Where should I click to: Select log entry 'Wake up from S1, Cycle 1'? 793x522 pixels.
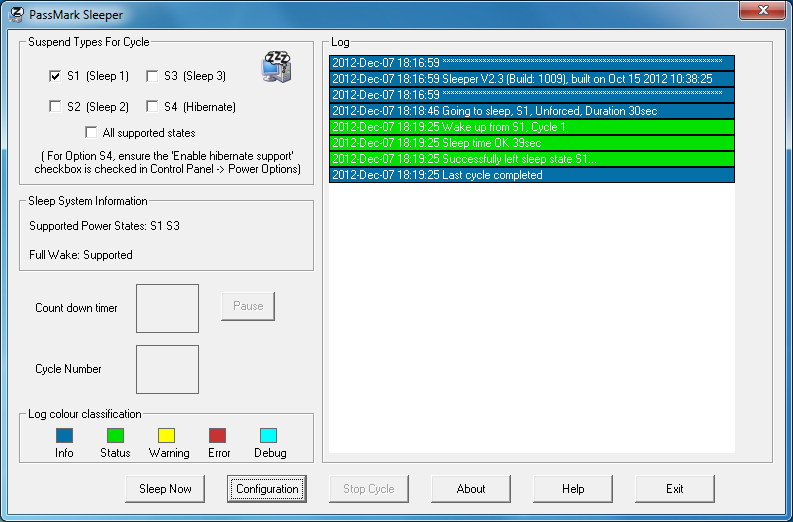532,127
